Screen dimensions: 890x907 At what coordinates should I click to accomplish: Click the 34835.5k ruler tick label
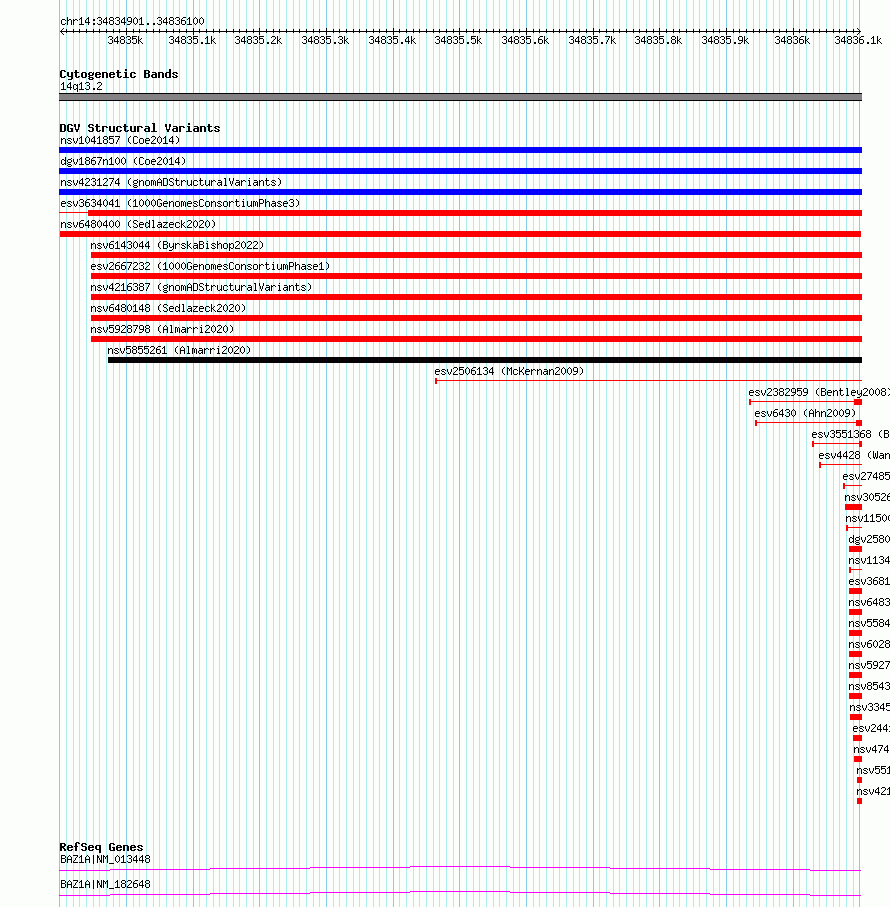tap(458, 40)
